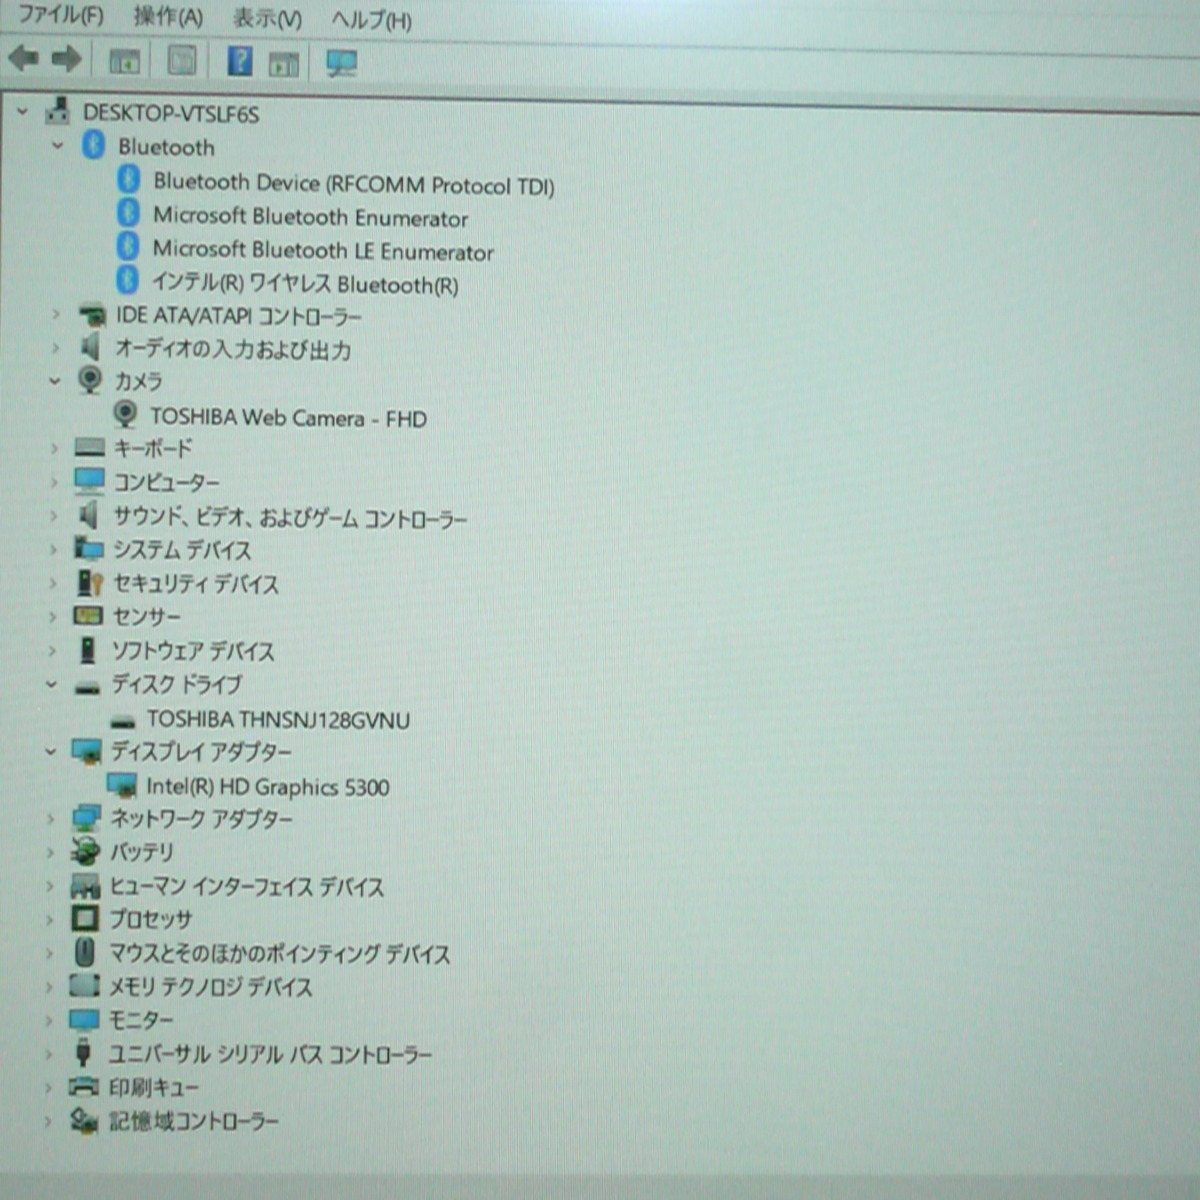Click the ディスプレイ アダプター monitor icon
The width and height of the screenshot is (1200, 1200).
click(86, 752)
